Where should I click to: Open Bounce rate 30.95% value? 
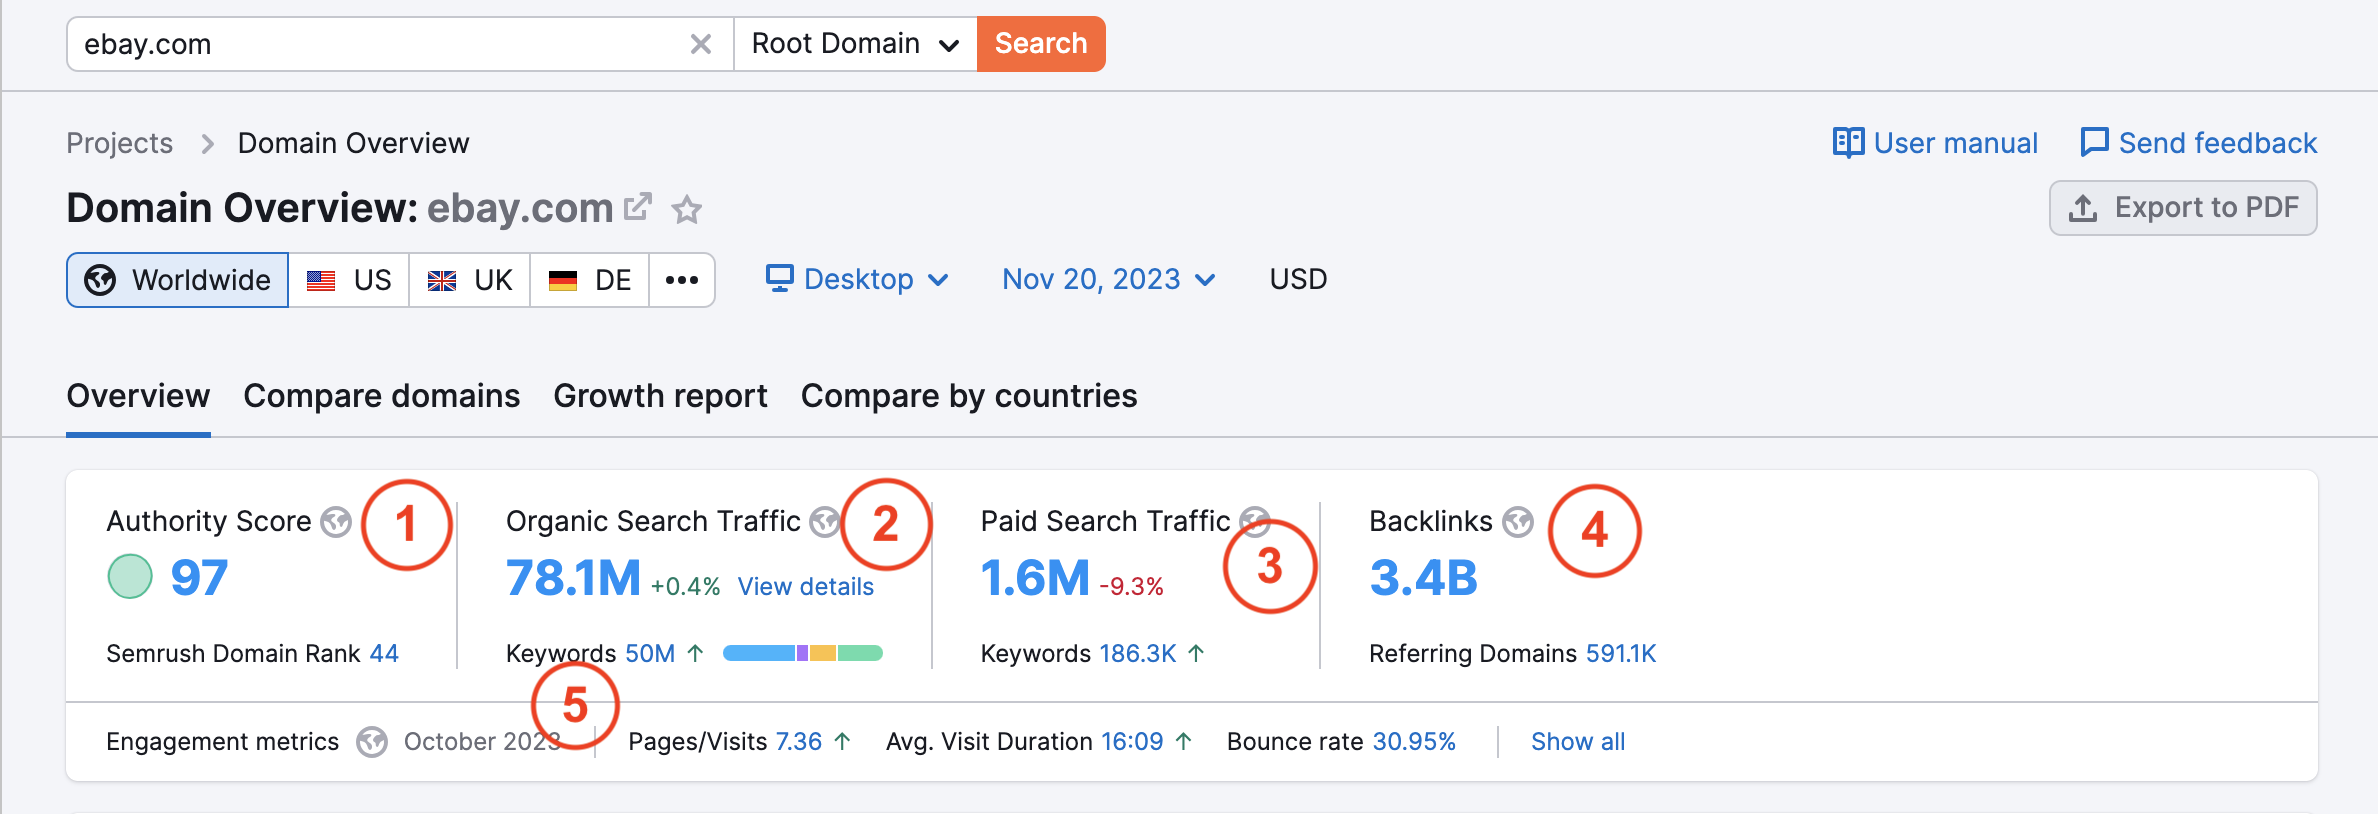coord(1414,742)
